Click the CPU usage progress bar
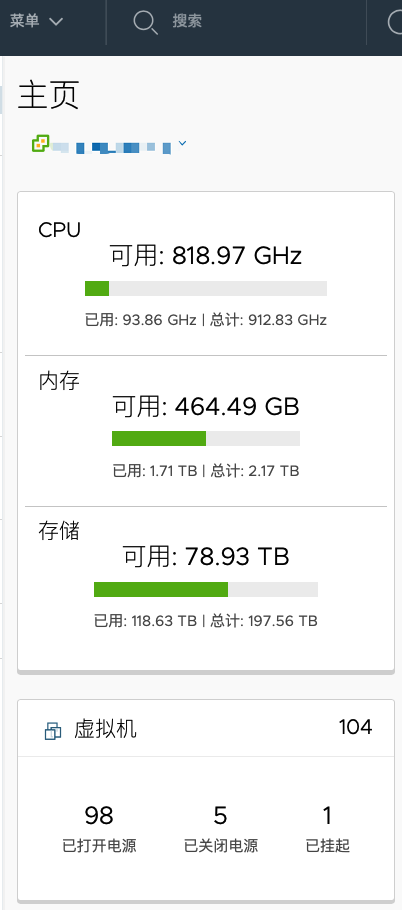The height and width of the screenshot is (910, 402). 206,288
